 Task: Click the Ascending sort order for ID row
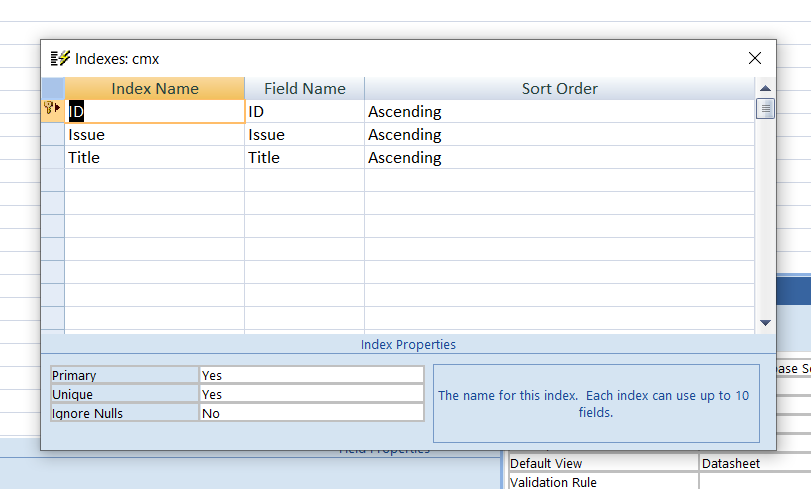pyautogui.click(x=560, y=111)
